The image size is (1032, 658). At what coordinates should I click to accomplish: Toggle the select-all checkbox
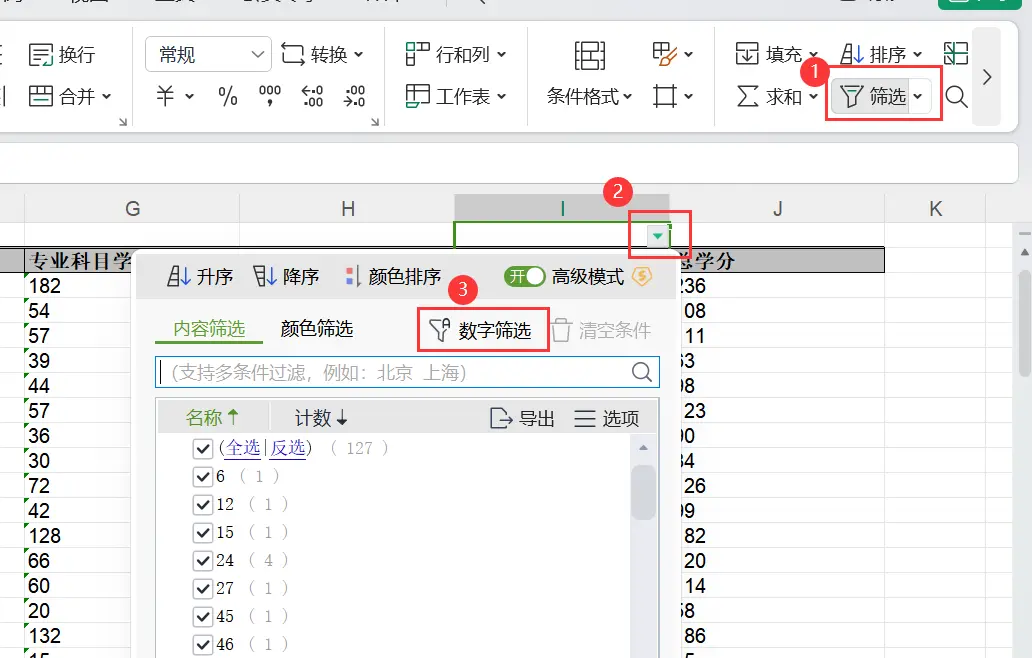pos(203,449)
